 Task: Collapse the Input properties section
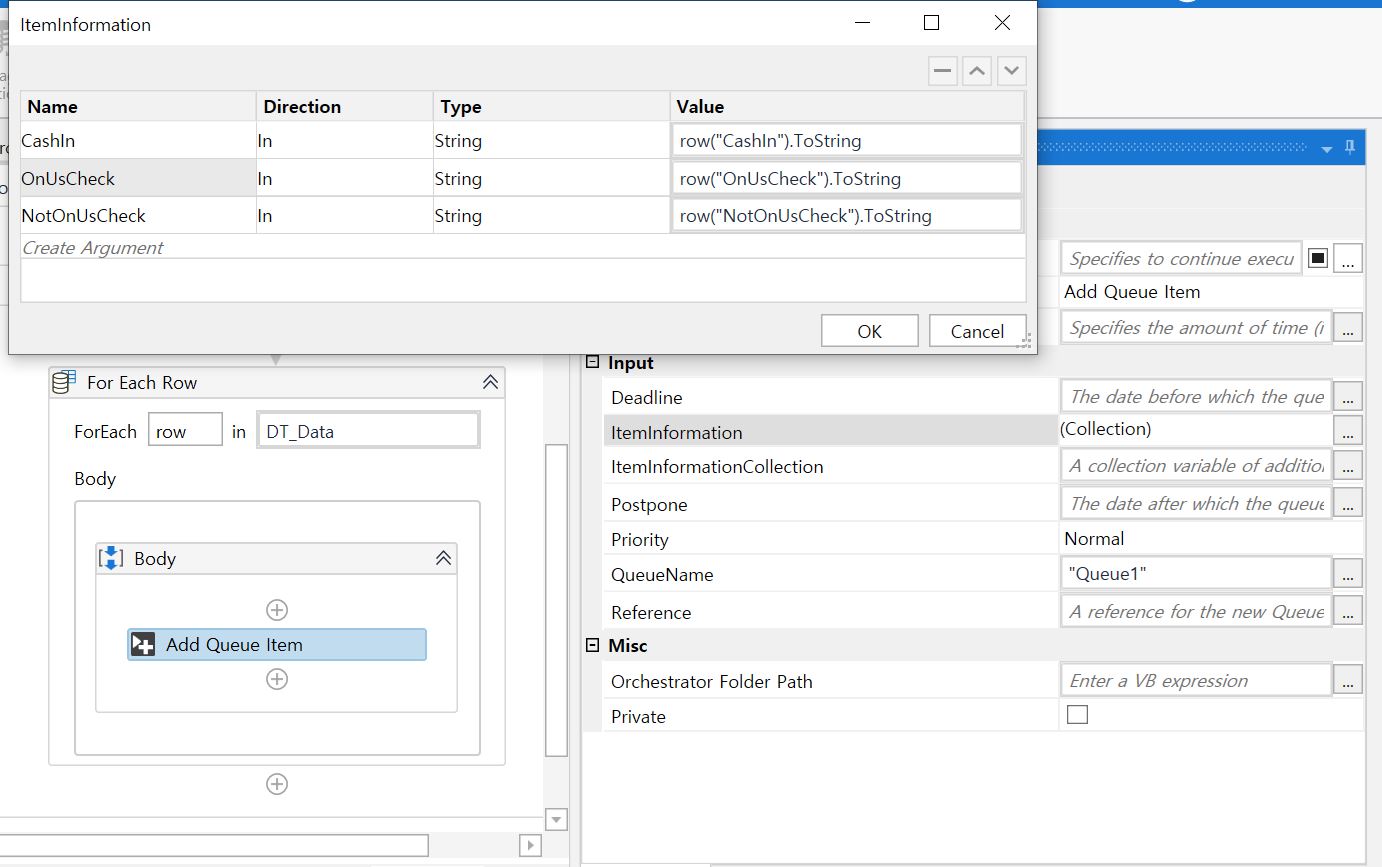click(593, 363)
